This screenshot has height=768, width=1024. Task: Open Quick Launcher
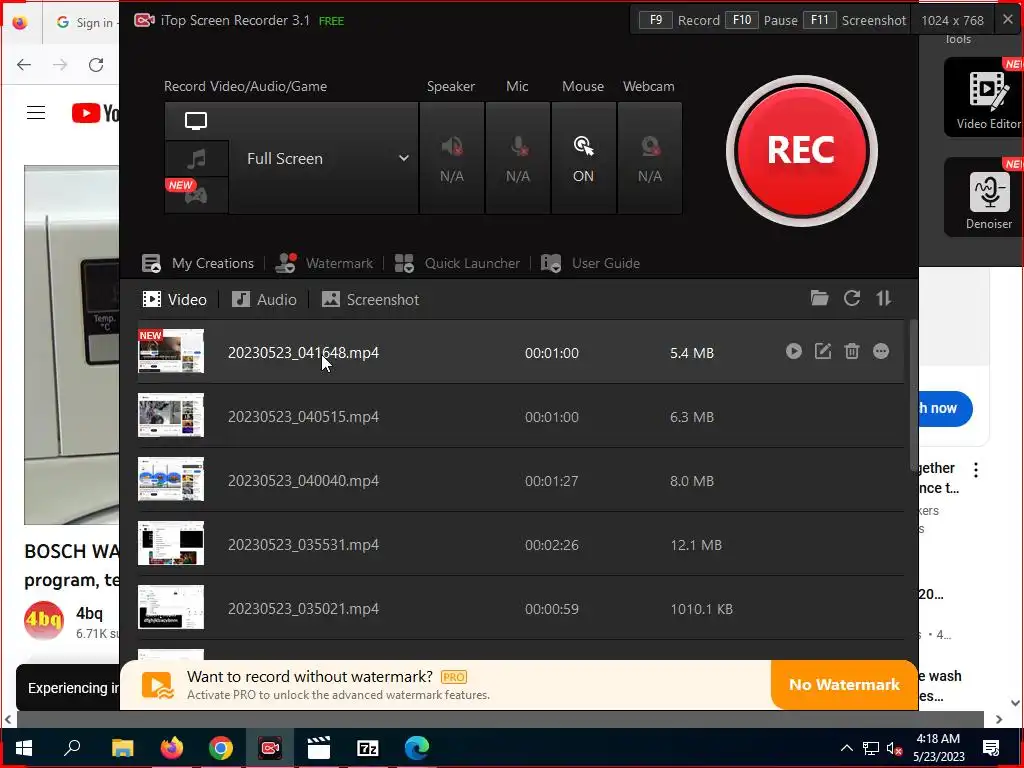457,263
